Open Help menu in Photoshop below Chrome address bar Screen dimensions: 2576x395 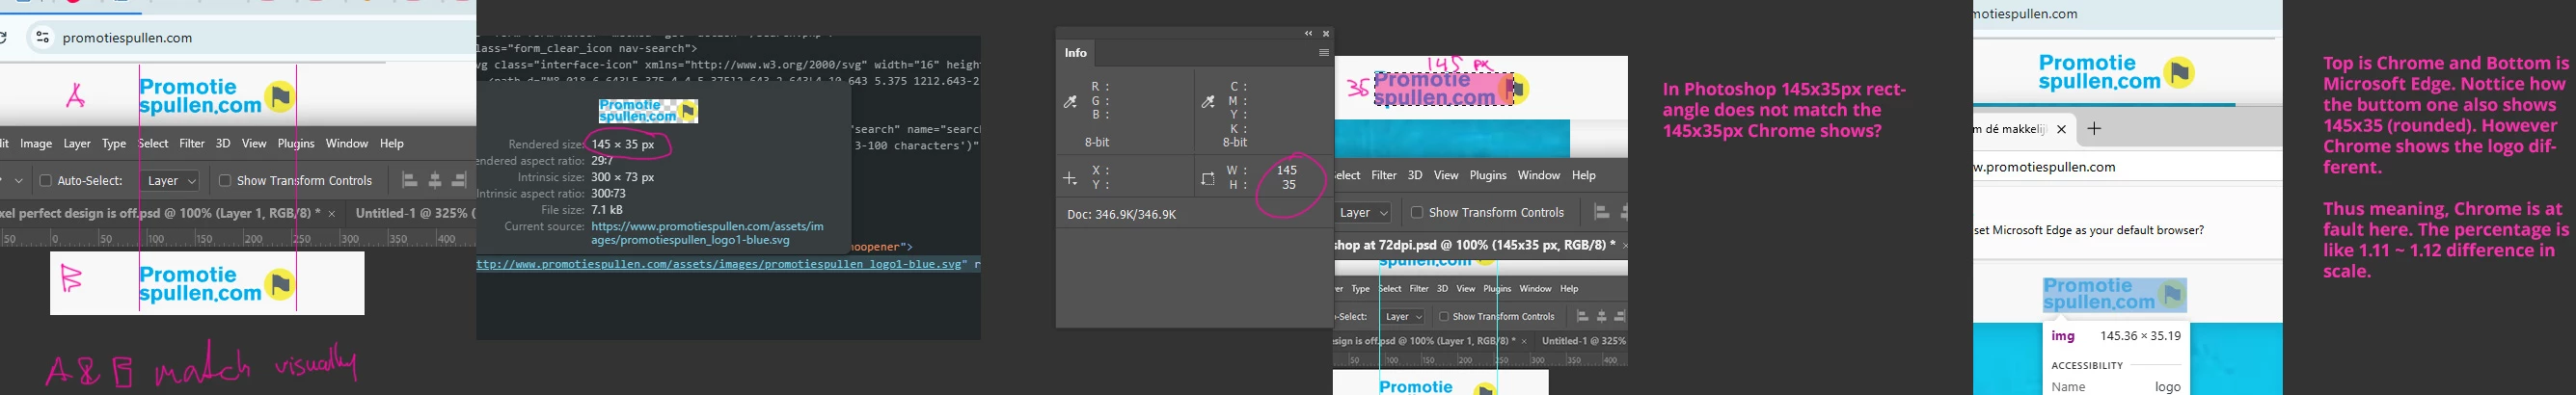coord(392,144)
